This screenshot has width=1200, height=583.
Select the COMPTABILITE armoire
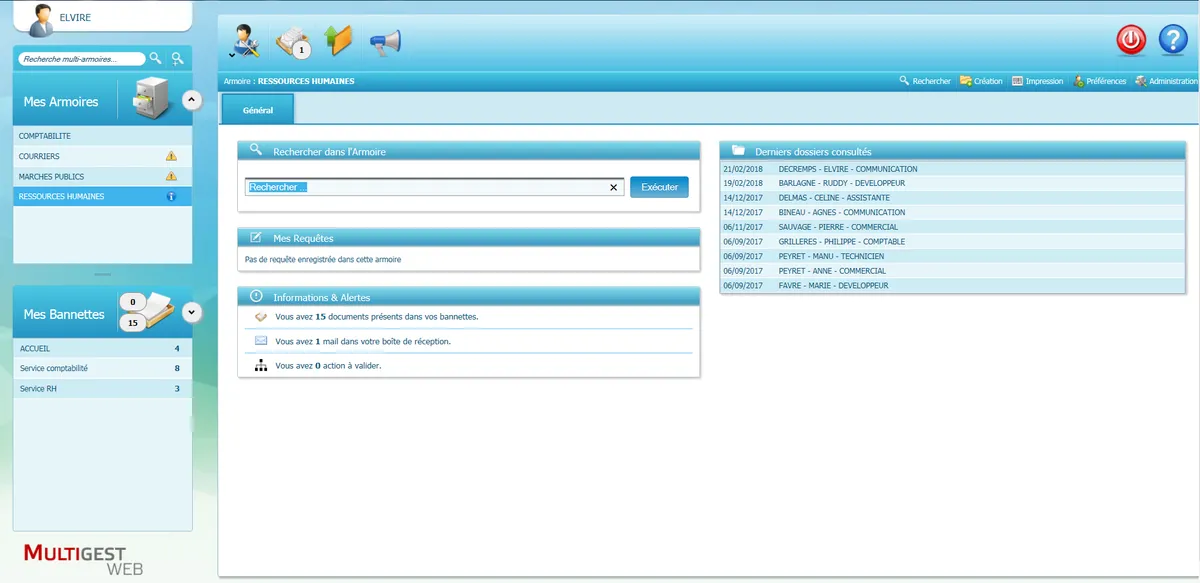(103, 136)
